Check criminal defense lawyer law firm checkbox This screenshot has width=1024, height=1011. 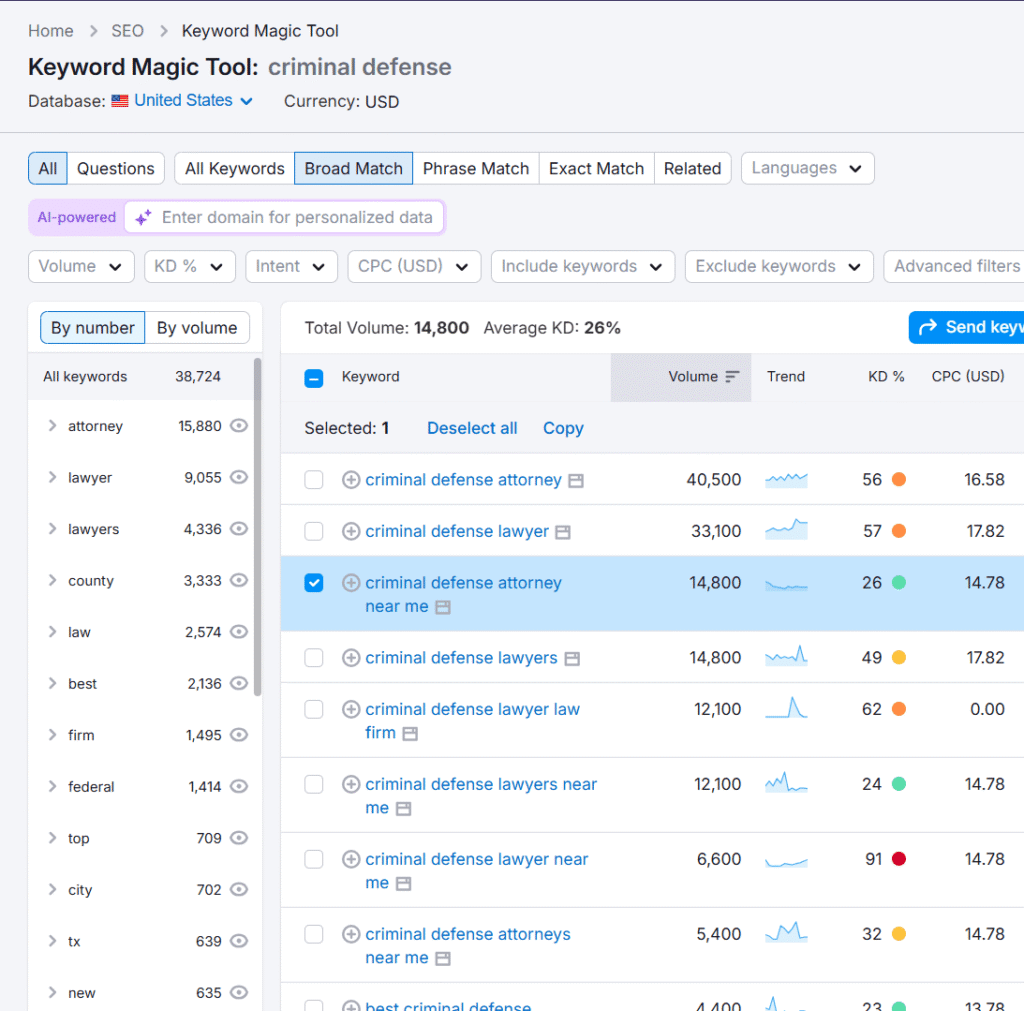pos(313,709)
